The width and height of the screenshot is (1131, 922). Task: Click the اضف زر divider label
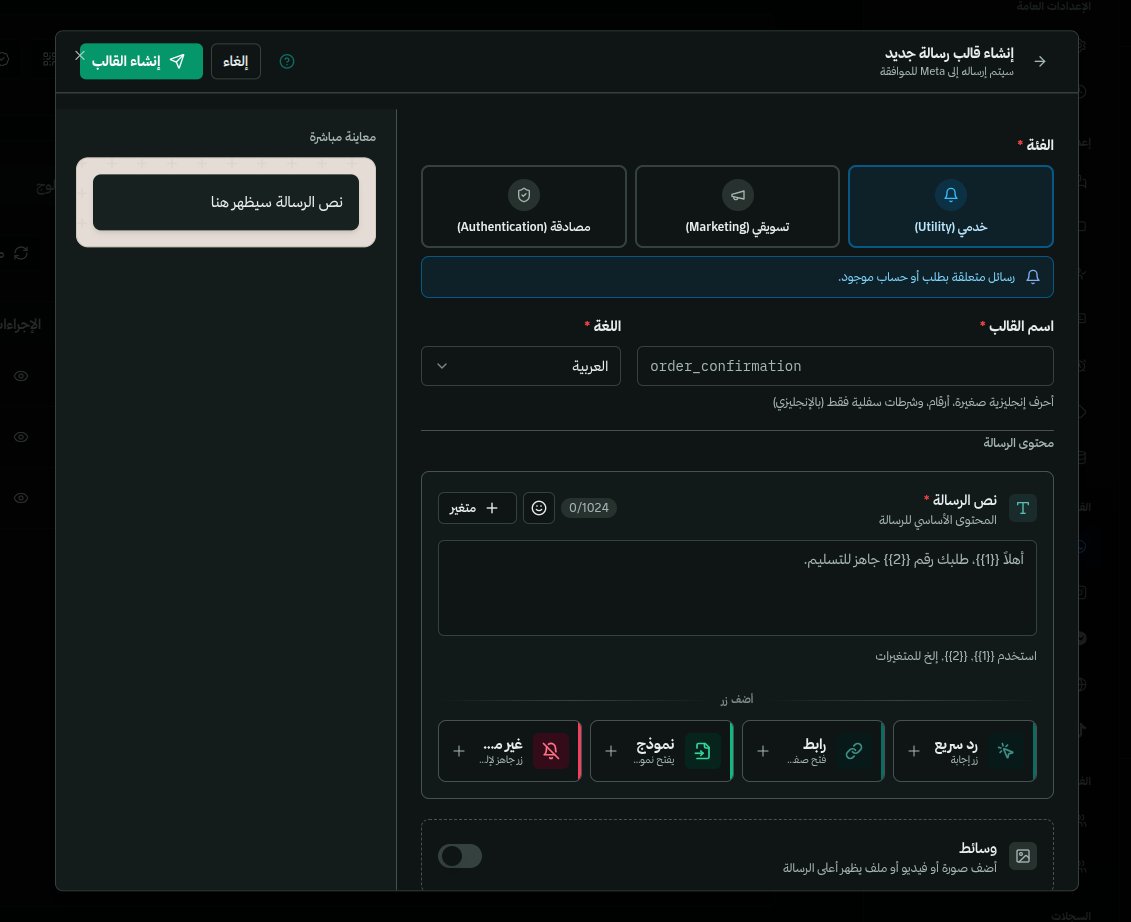[736, 699]
